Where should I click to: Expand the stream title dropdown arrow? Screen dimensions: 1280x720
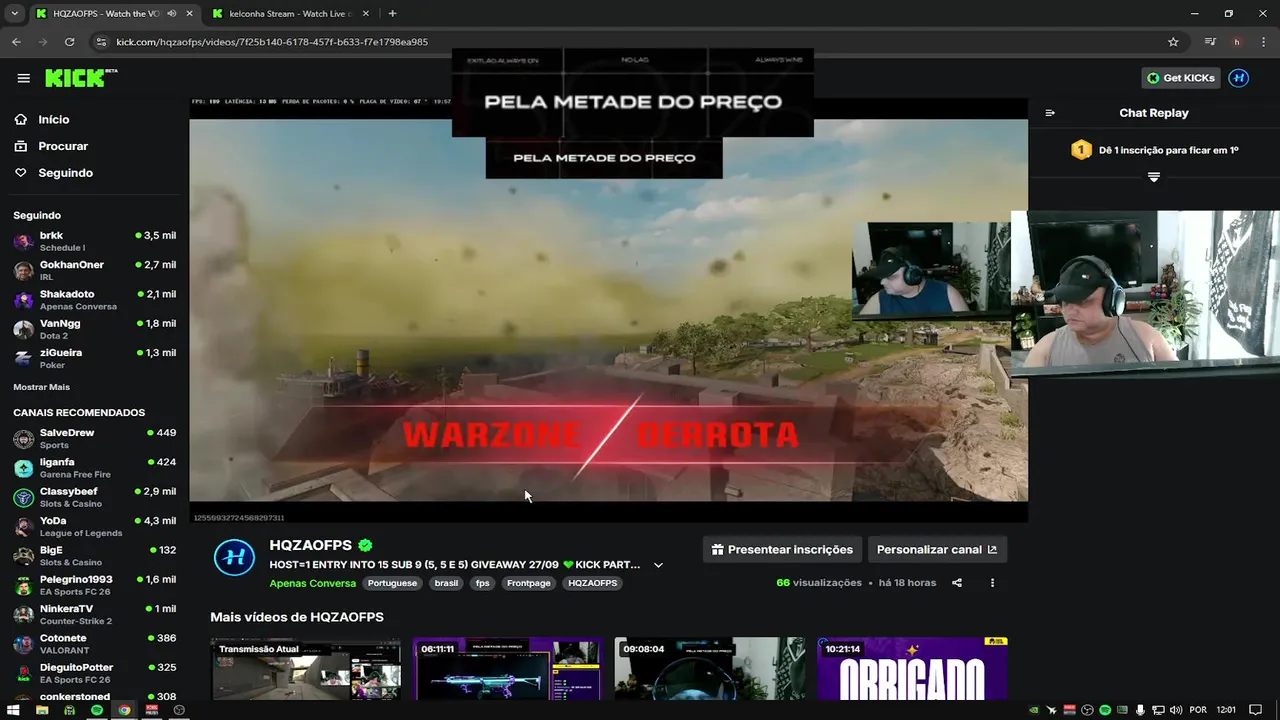tap(658, 565)
